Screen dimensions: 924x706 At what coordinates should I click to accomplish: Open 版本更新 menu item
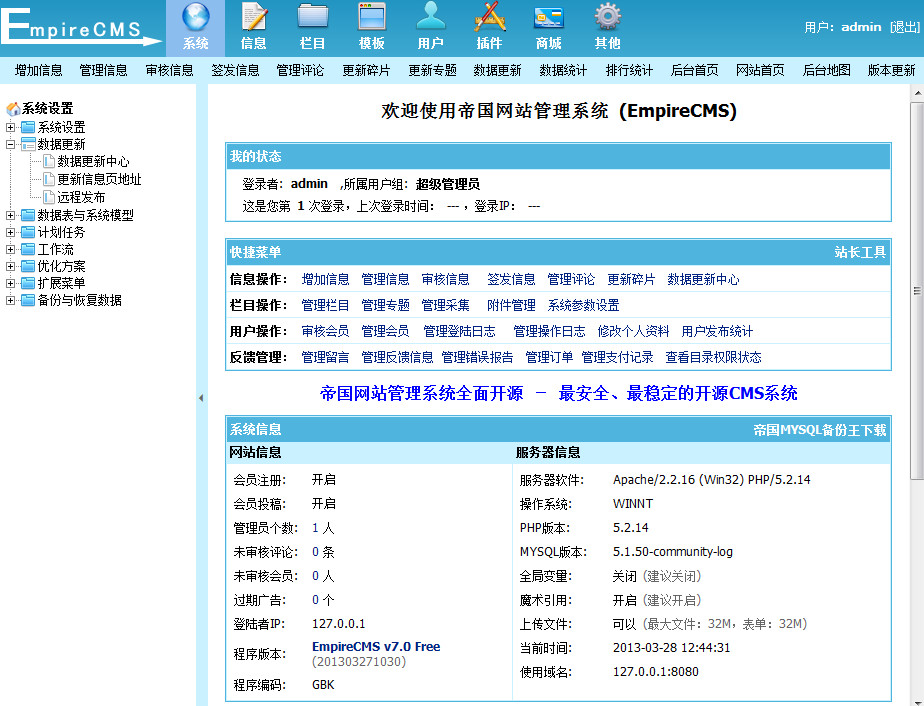tap(892, 71)
